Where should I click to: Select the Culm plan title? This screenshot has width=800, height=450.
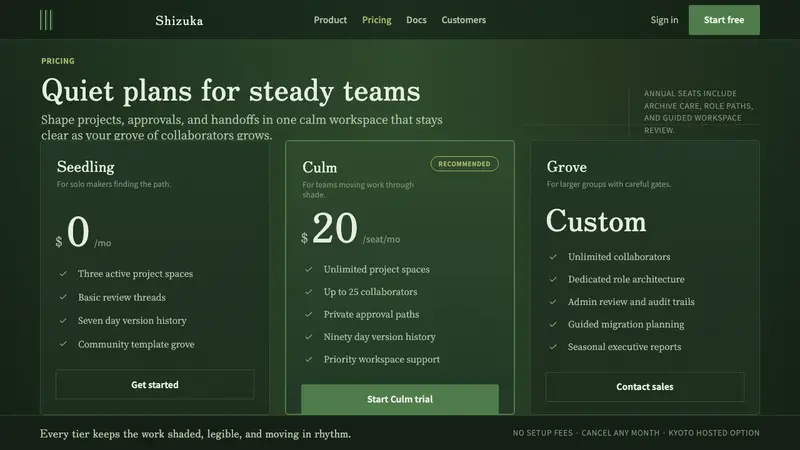click(319, 167)
